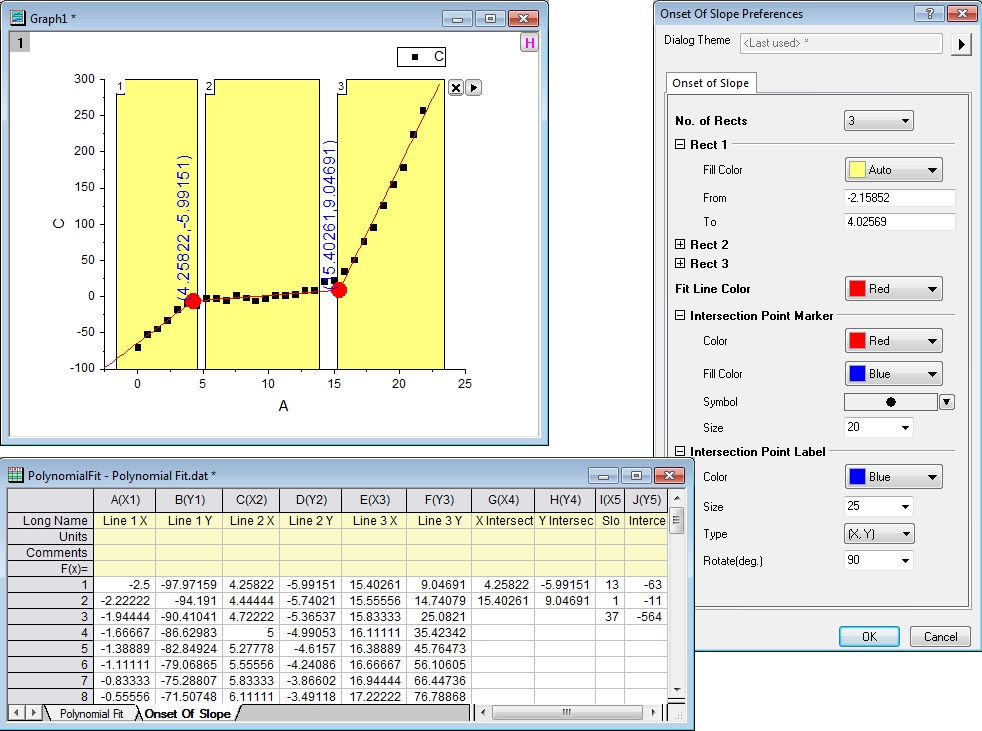Click the arrow button beside rectangle 3

point(474,88)
